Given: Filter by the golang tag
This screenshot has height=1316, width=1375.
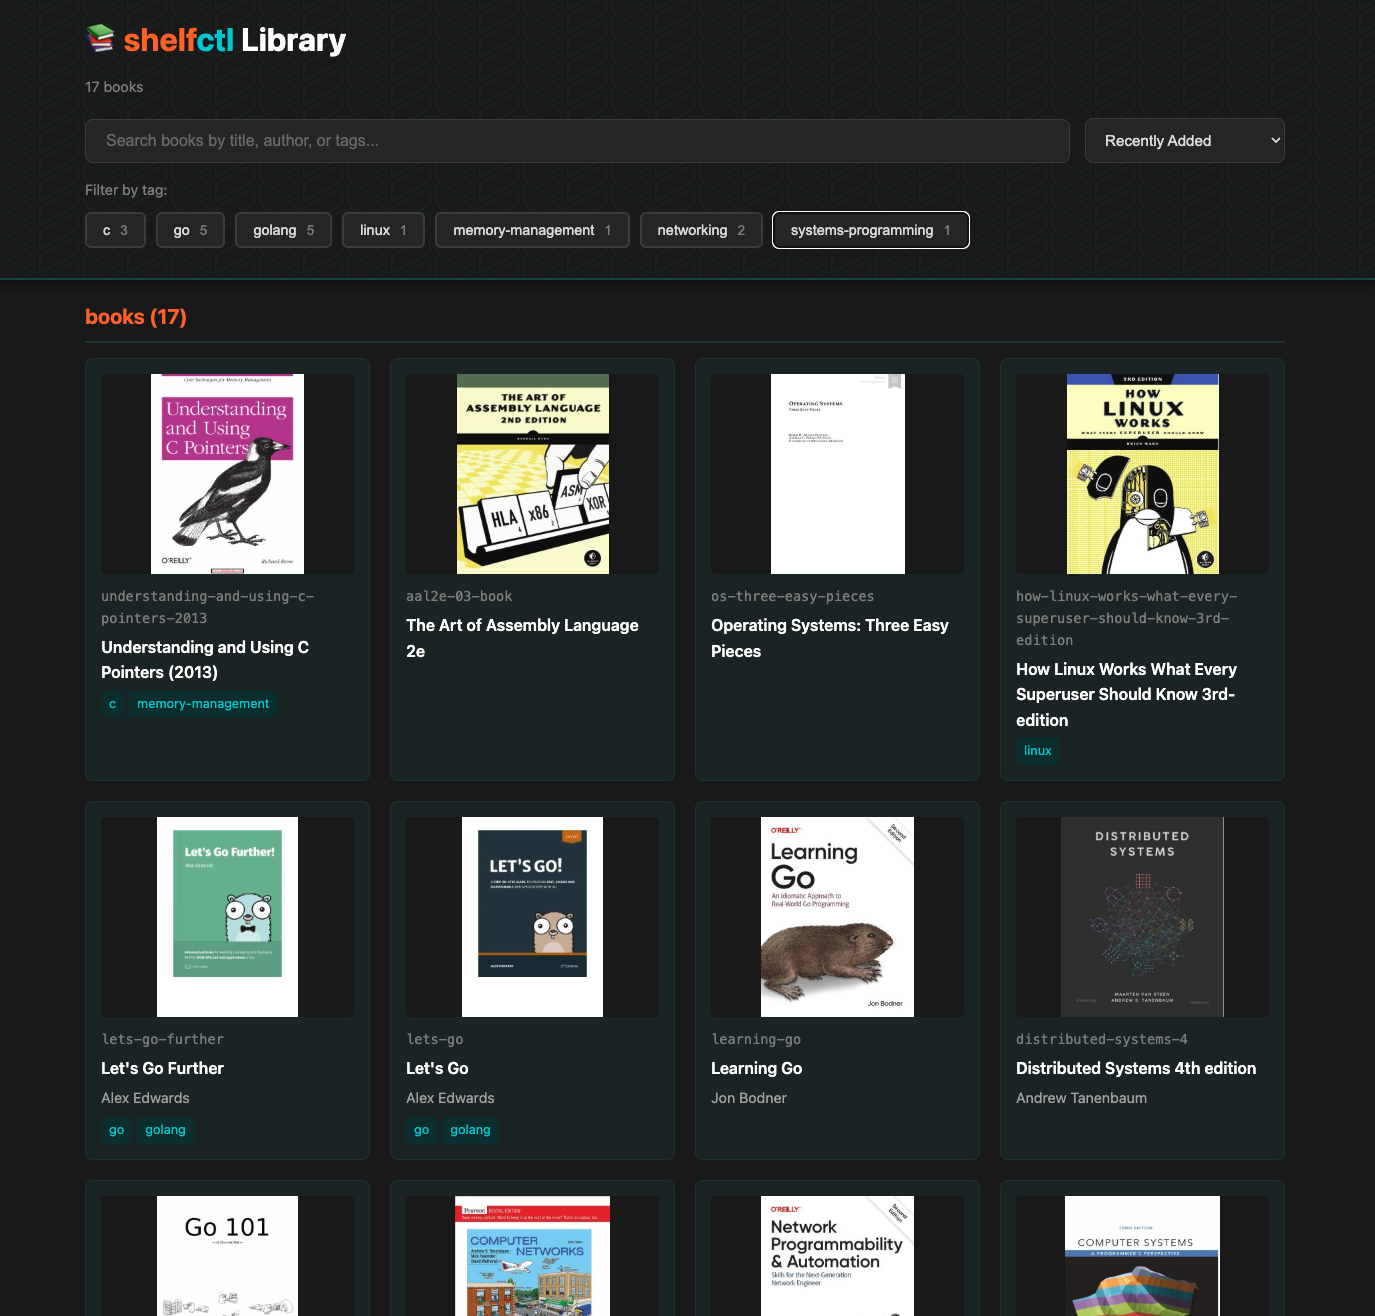Looking at the screenshot, I should [283, 230].
